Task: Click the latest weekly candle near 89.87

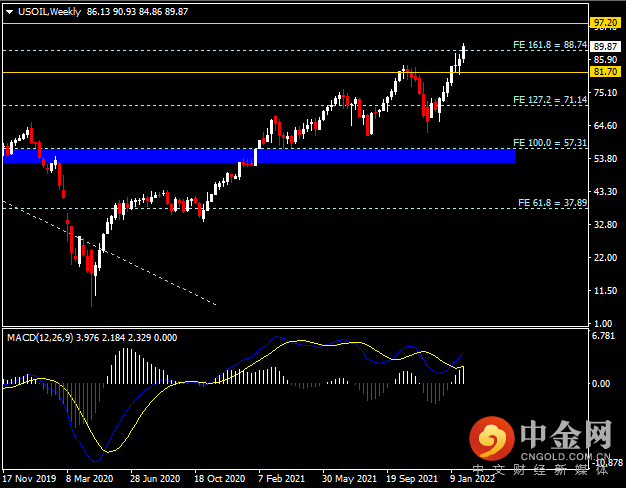Action: (x=464, y=52)
